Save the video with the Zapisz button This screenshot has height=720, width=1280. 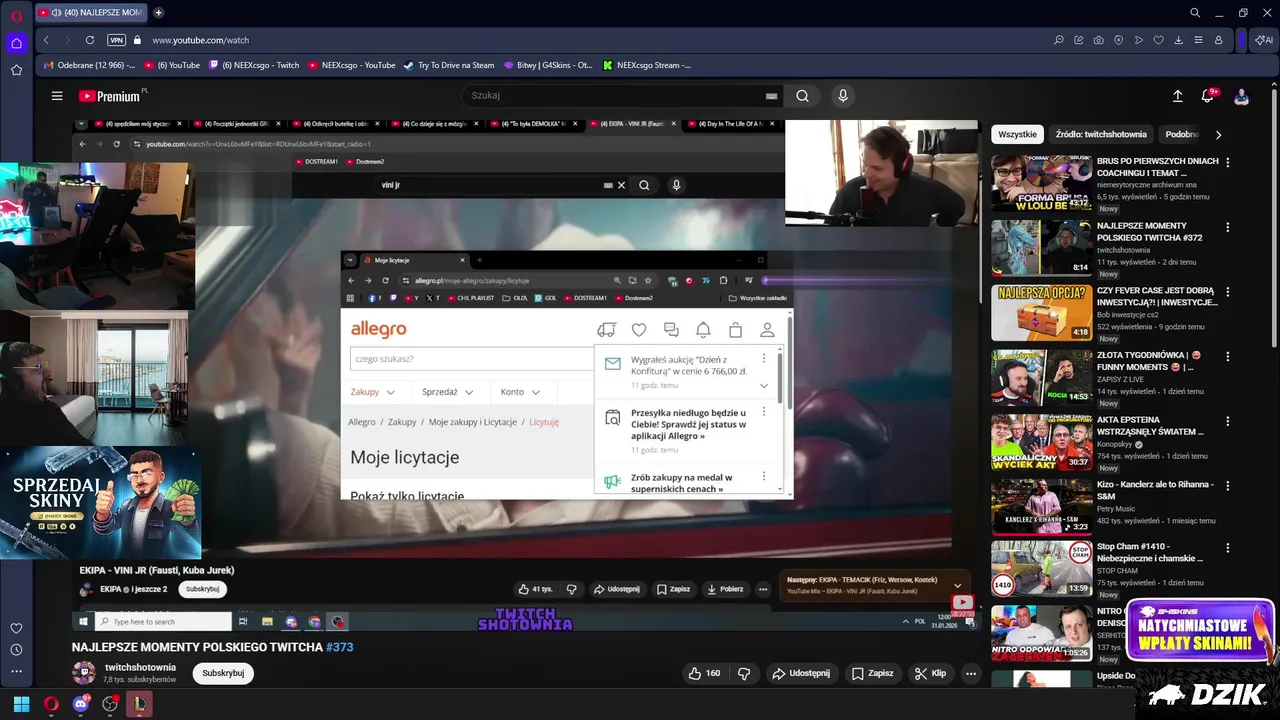873,673
